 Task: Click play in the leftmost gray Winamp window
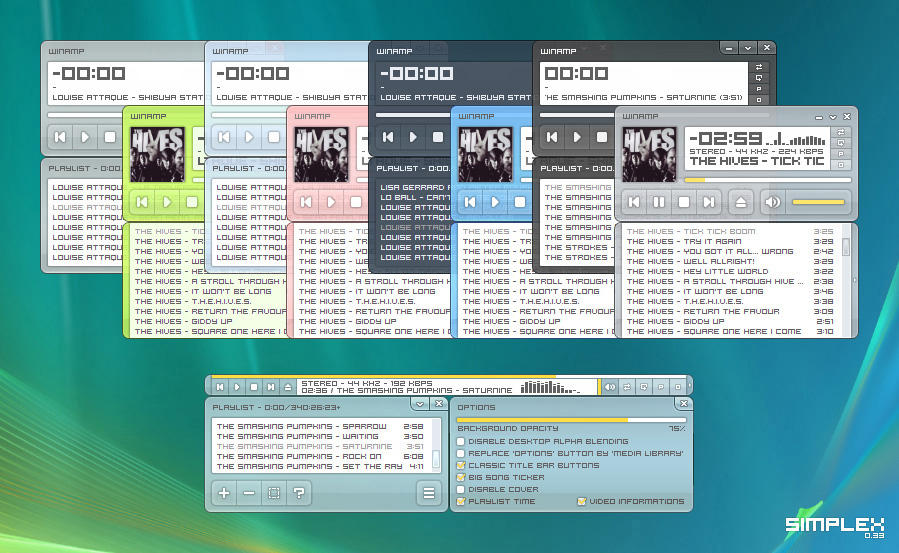coord(85,137)
